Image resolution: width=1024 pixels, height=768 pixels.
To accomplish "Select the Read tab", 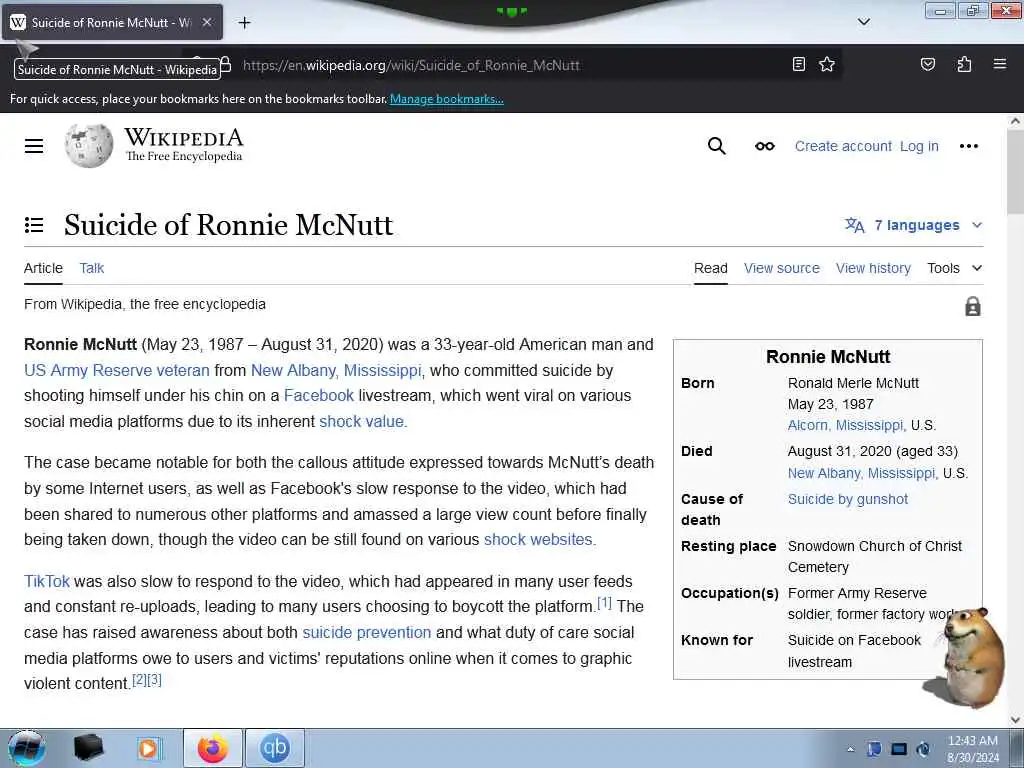I will 711,268.
